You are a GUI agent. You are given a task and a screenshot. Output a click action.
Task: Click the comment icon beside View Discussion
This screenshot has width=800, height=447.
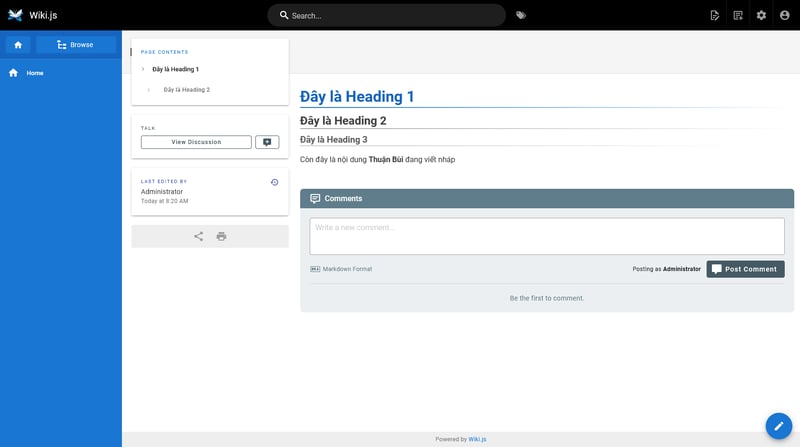[267, 142]
